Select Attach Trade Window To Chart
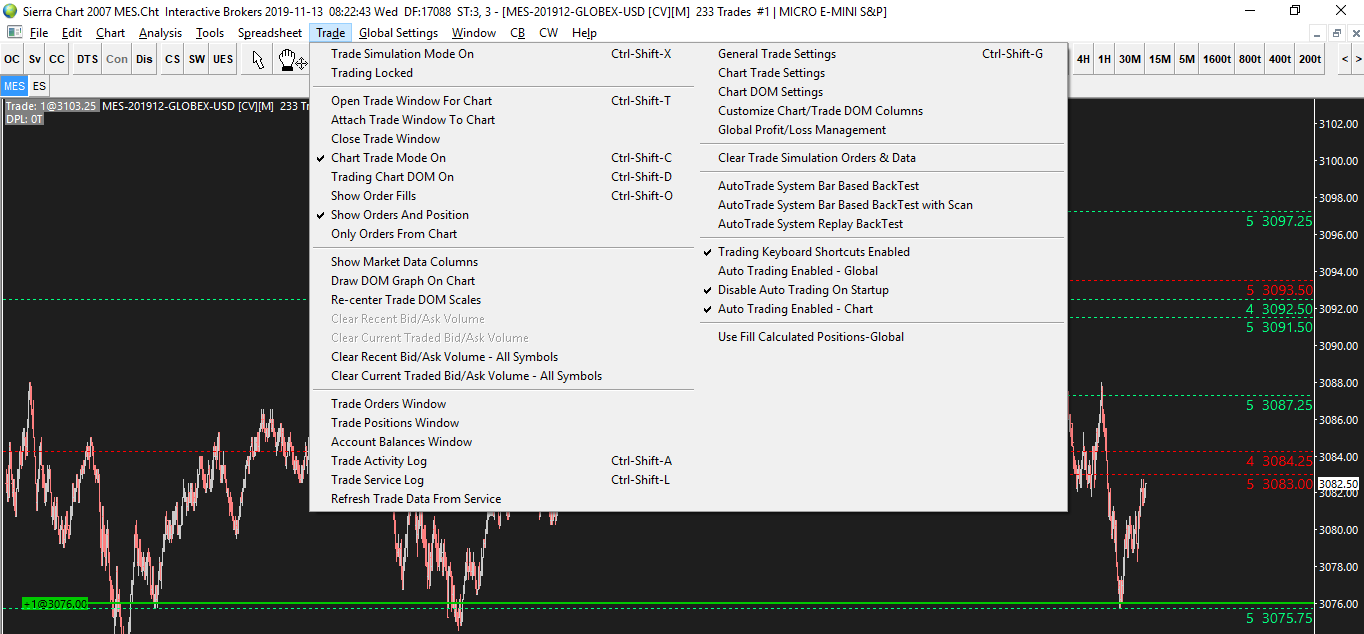This screenshot has height=634, width=1364. tap(501, 120)
